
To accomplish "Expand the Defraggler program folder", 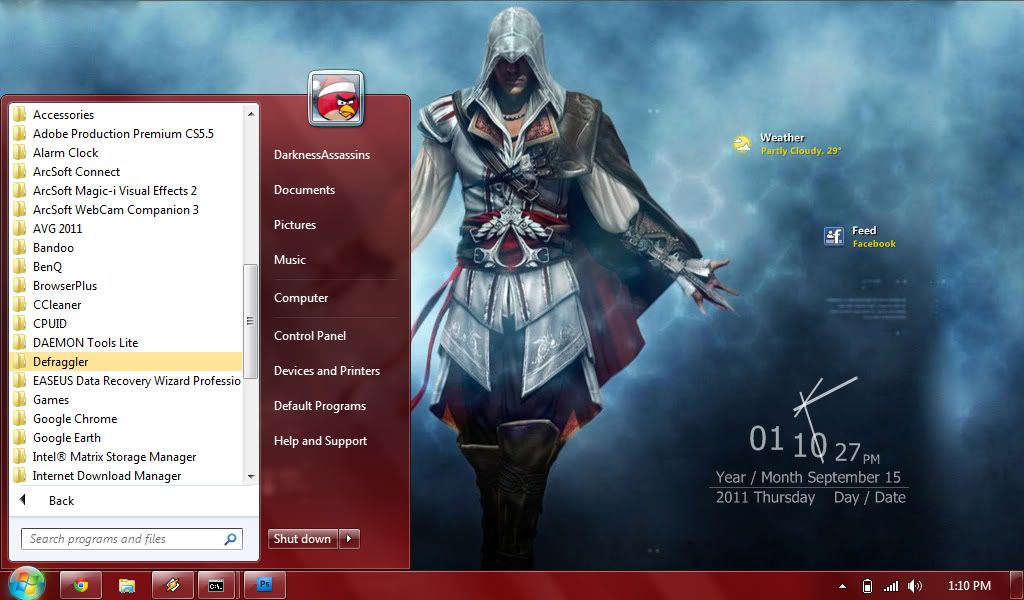I will point(60,362).
